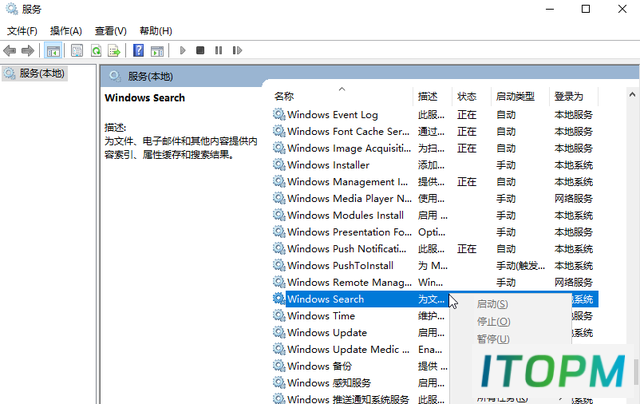Click the highlighted Windows Search service name
The width and height of the screenshot is (640, 404).
click(325, 299)
